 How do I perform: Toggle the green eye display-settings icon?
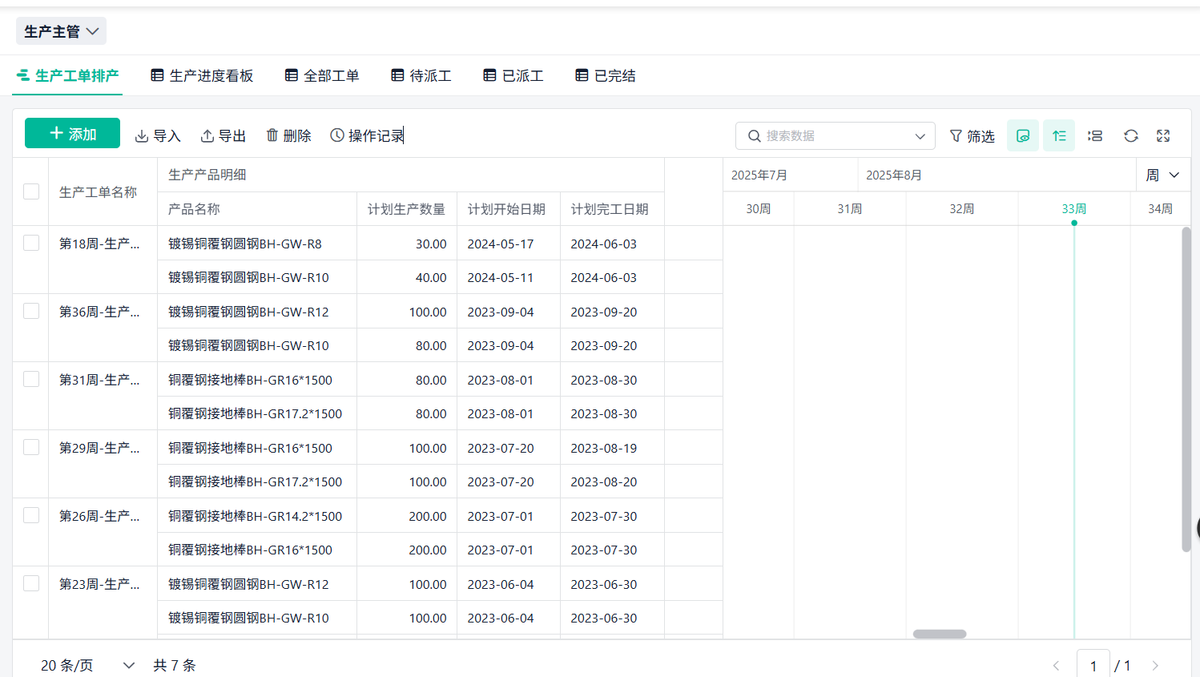(1022, 136)
